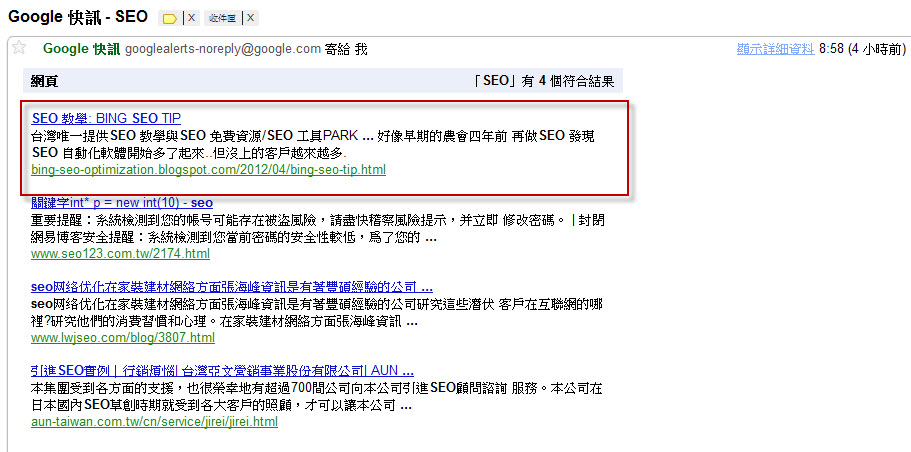Click the 網頁 section header
The image size is (911, 452).
pos(44,81)
